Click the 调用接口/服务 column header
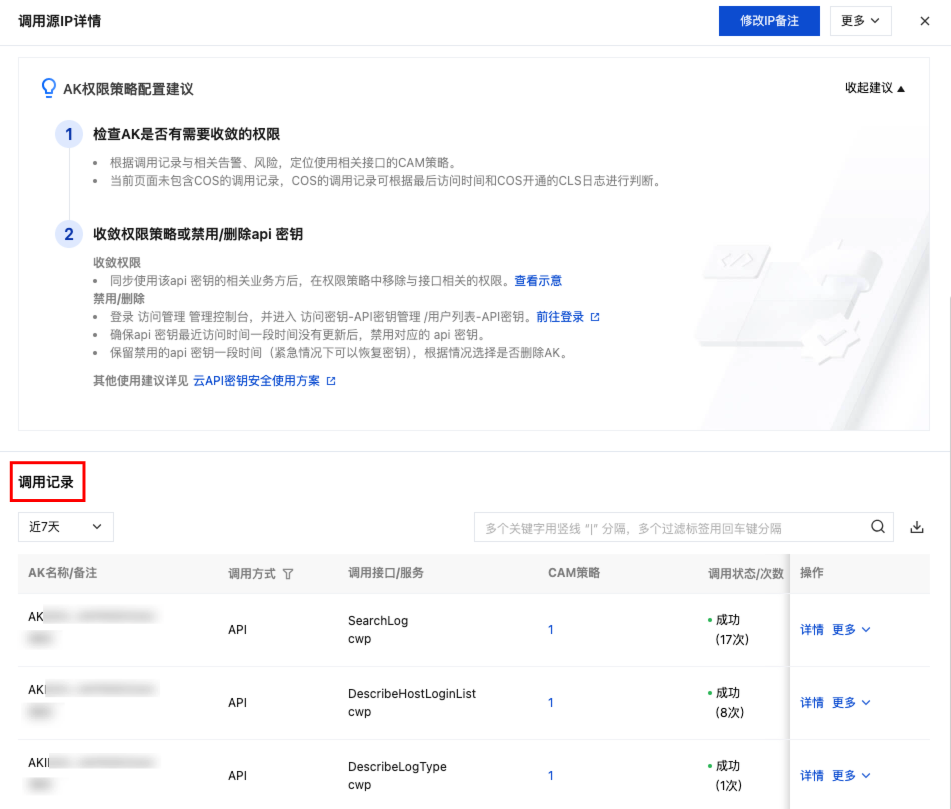The image size is (951, 809). pos(386,573)
